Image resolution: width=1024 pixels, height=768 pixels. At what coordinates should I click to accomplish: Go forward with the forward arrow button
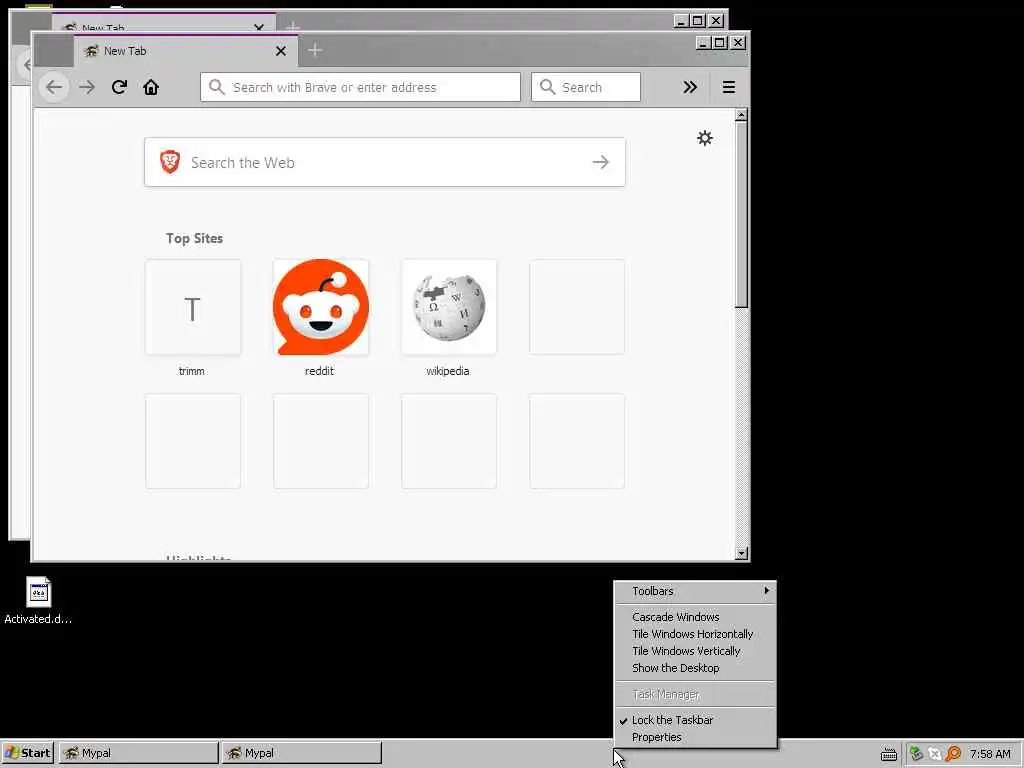point(87,87)
